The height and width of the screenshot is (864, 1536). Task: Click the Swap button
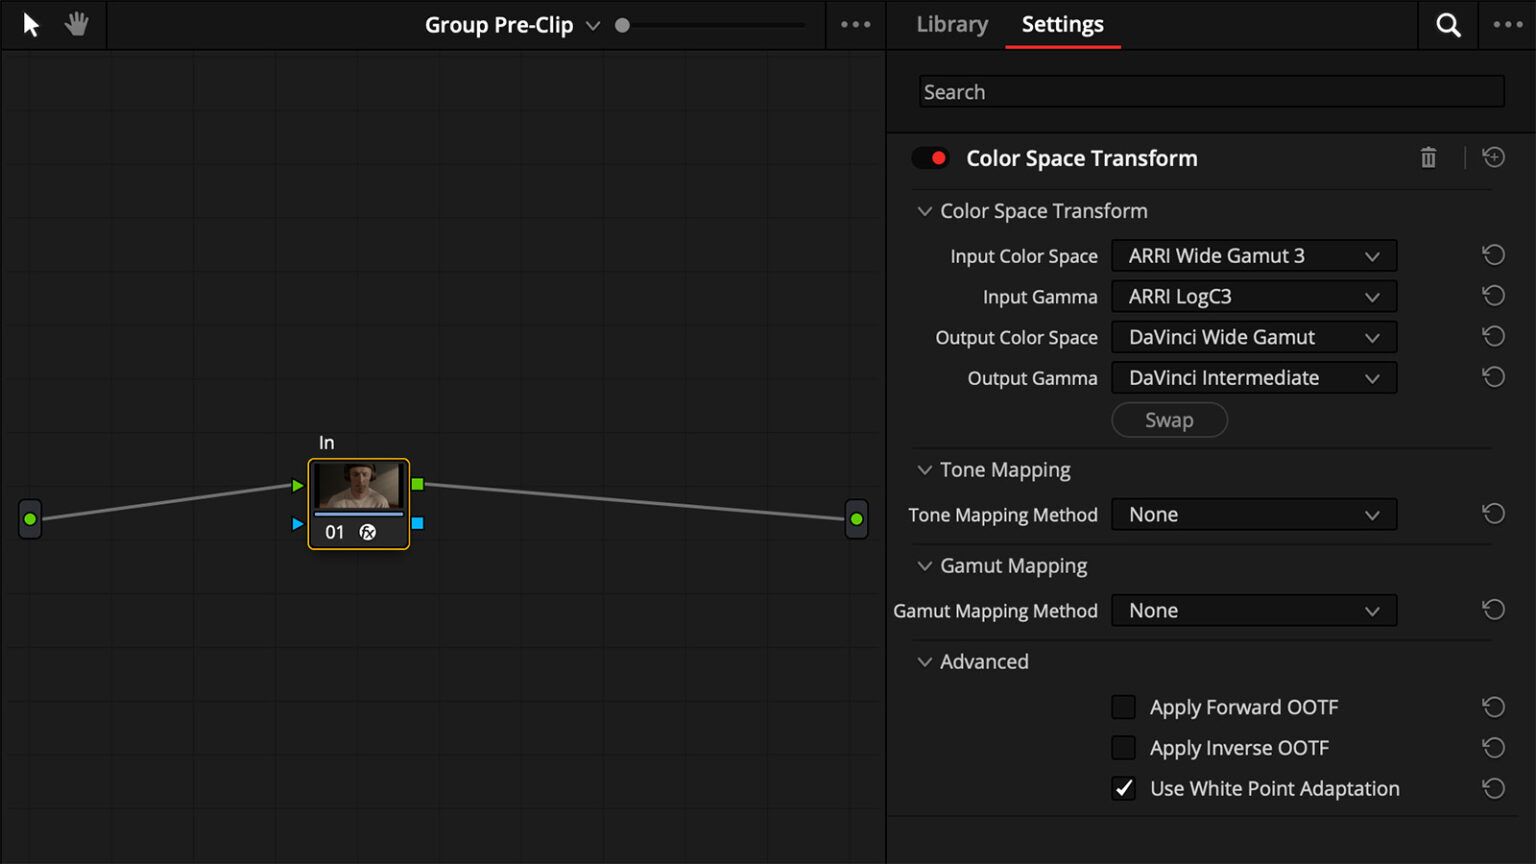(x=1168, y=420)
